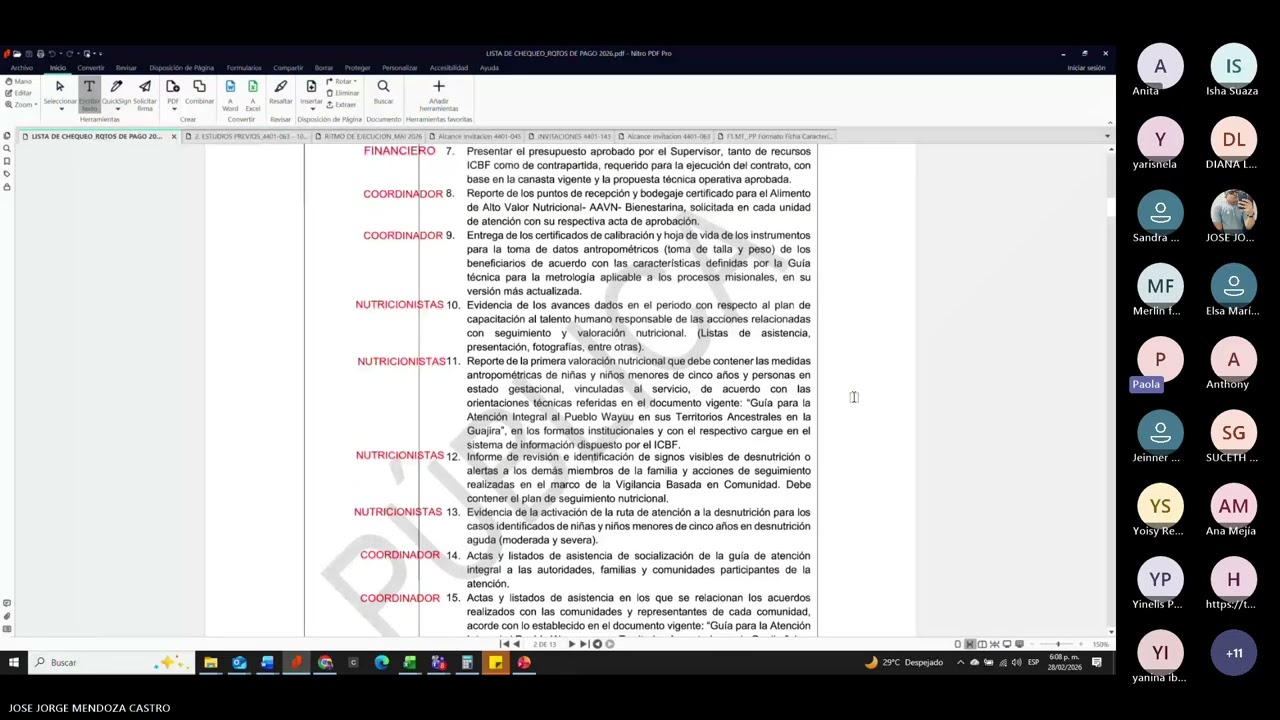Click Extraer pages option
This screenshot has height=720, width=1280.
pos(341,104)
